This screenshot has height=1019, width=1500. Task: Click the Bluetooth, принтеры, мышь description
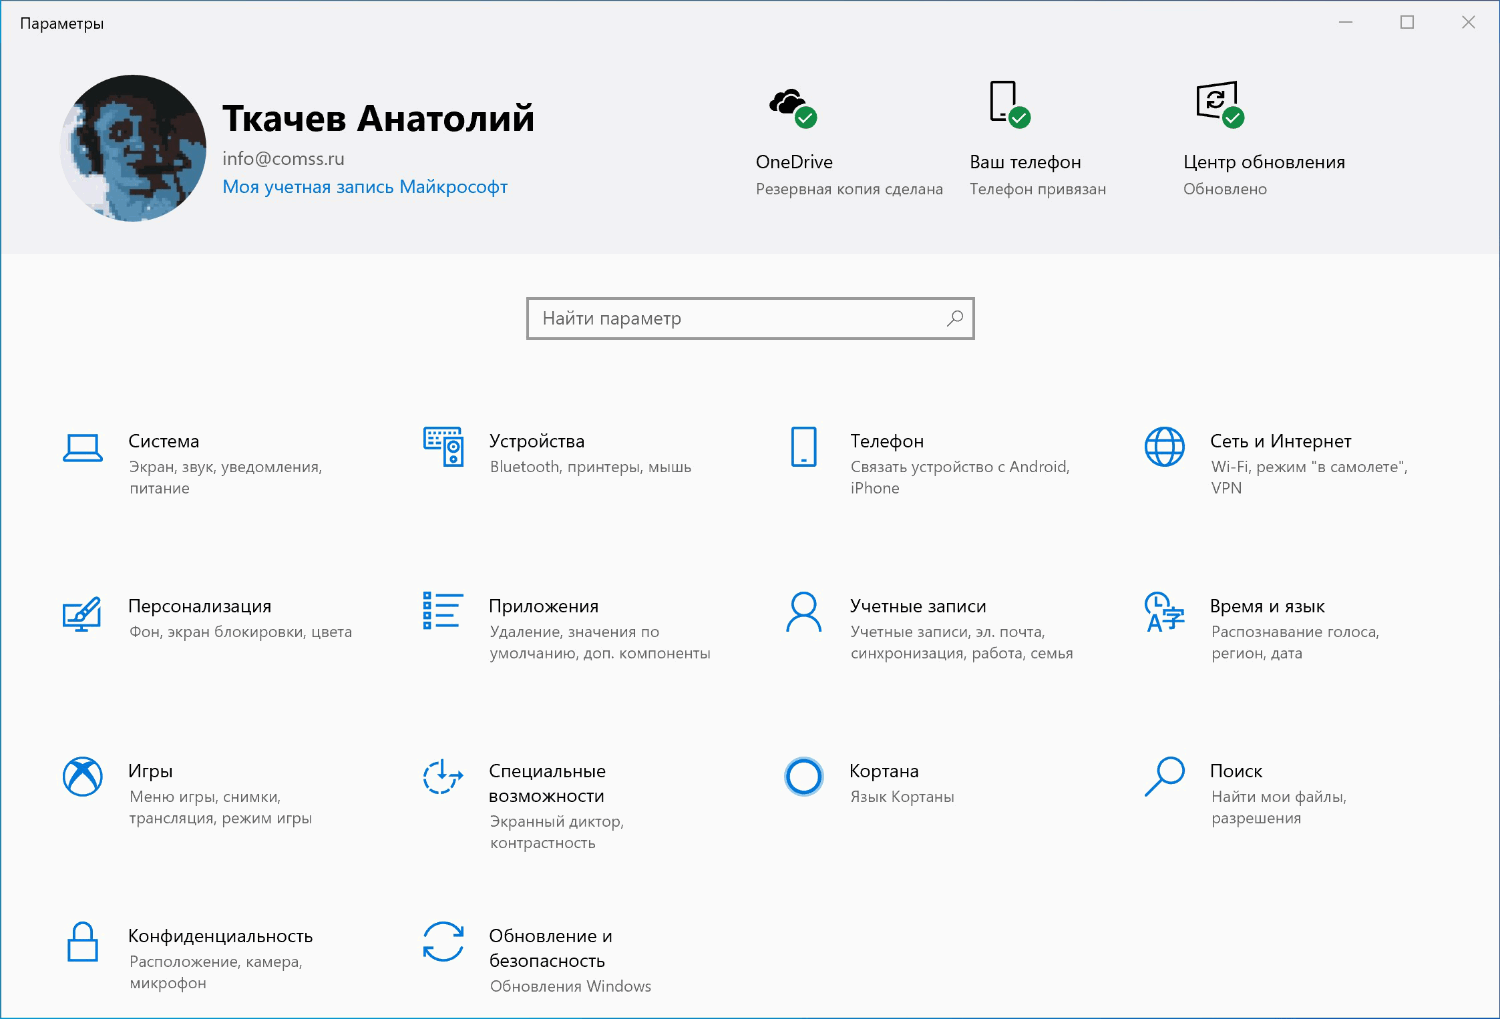[590, 467]
